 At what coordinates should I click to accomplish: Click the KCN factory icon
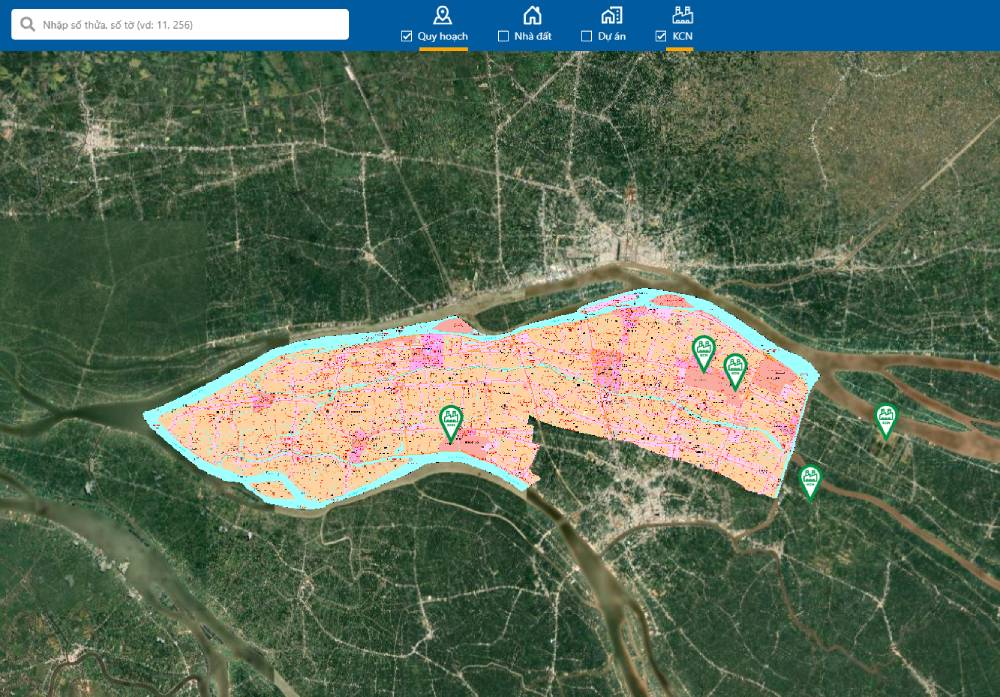coord(683,14)
